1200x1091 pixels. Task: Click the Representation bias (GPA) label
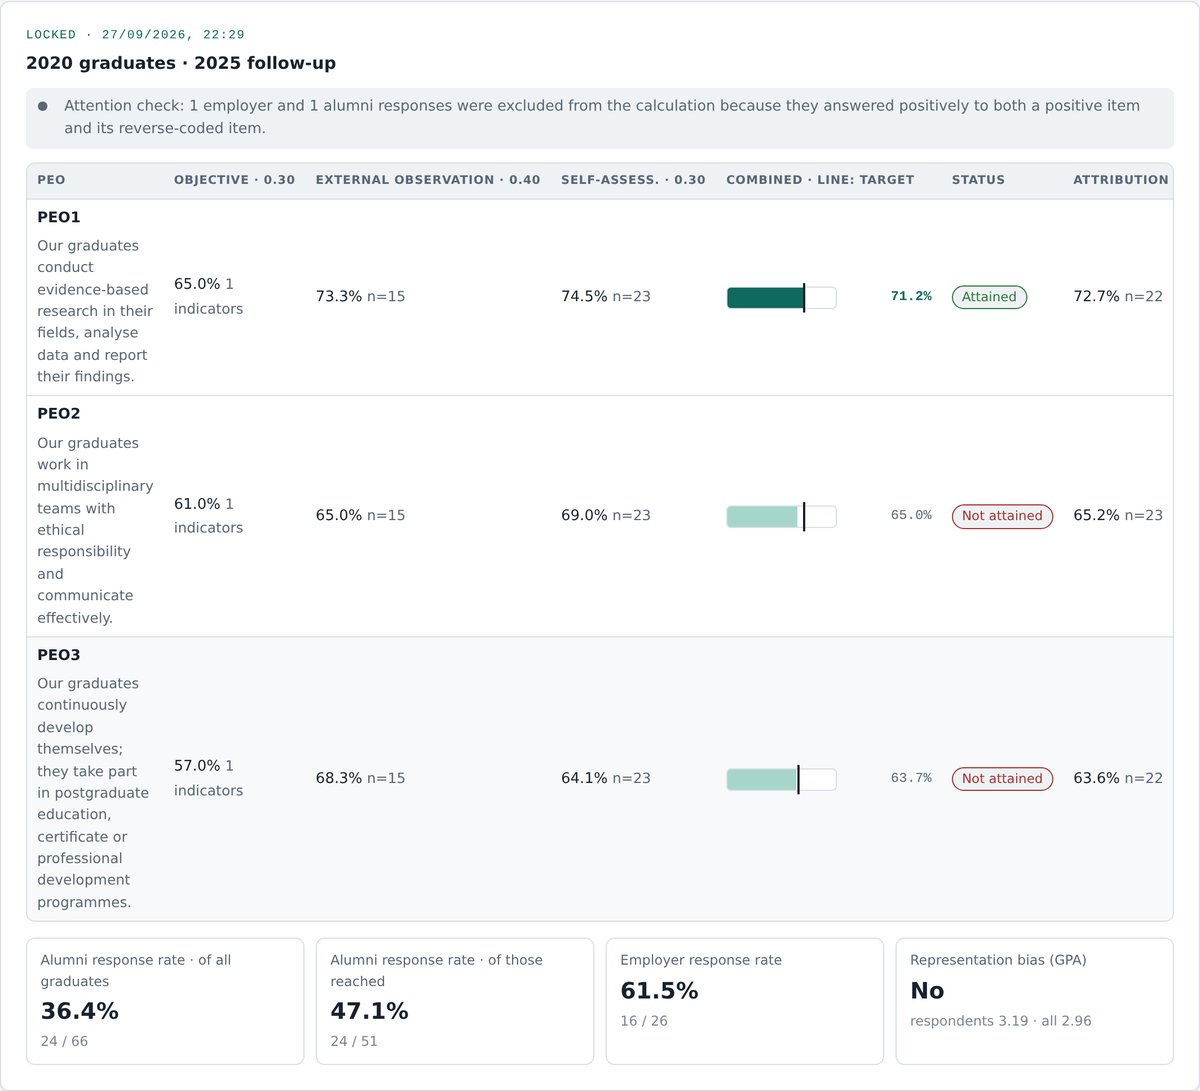tap(998, 960)
